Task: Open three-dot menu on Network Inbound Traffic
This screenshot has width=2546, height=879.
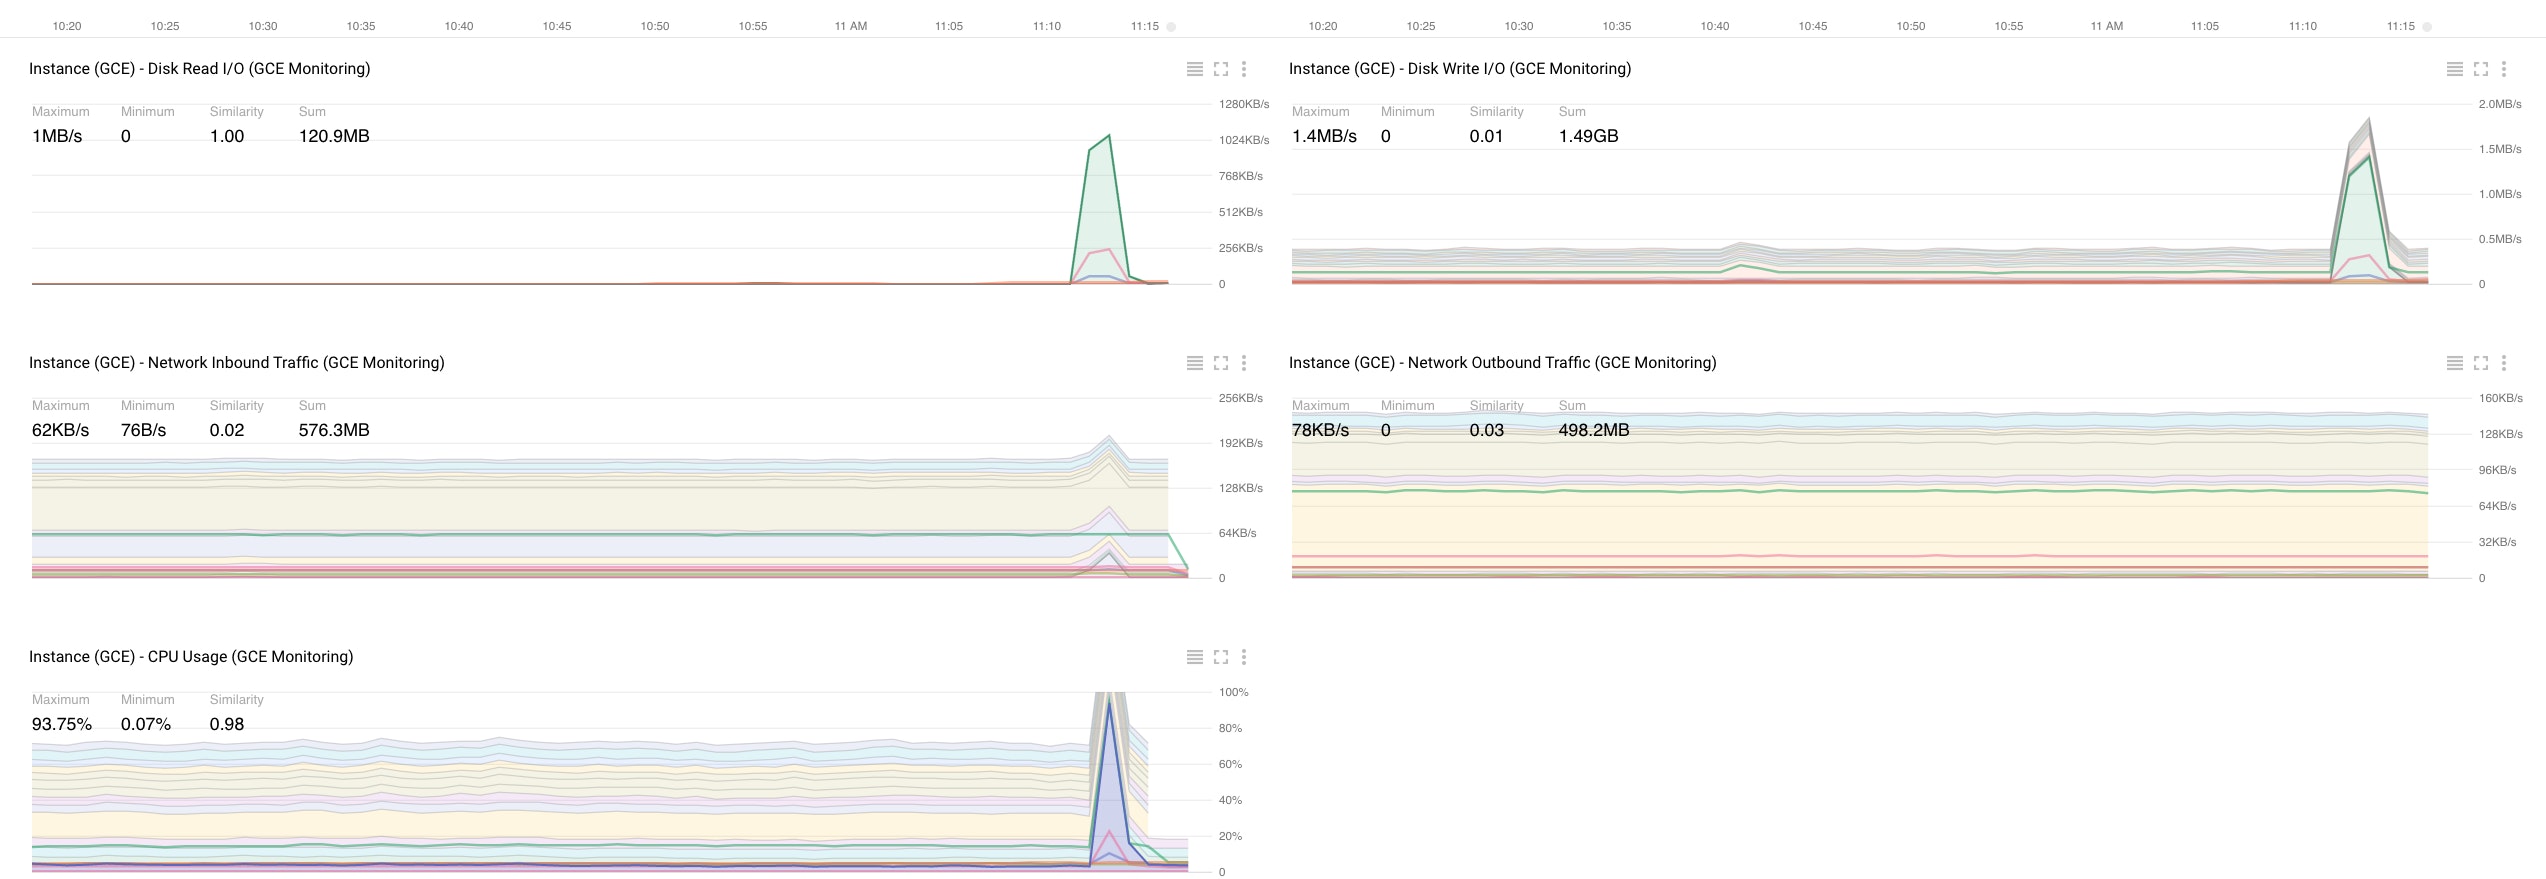Action: pyautogui.click(x=1244, y=363)
